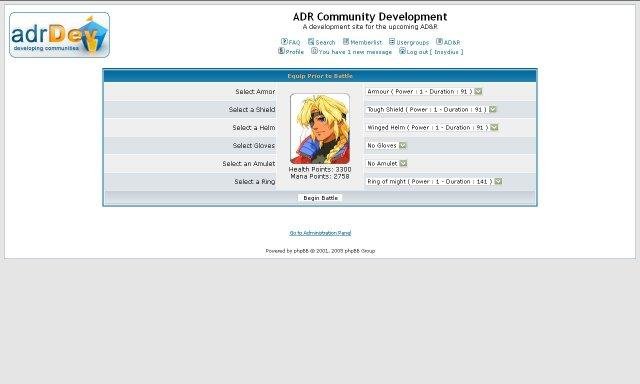Click the adrDev logo image
This screenshot has height=384, width=640.
(59, 35)
